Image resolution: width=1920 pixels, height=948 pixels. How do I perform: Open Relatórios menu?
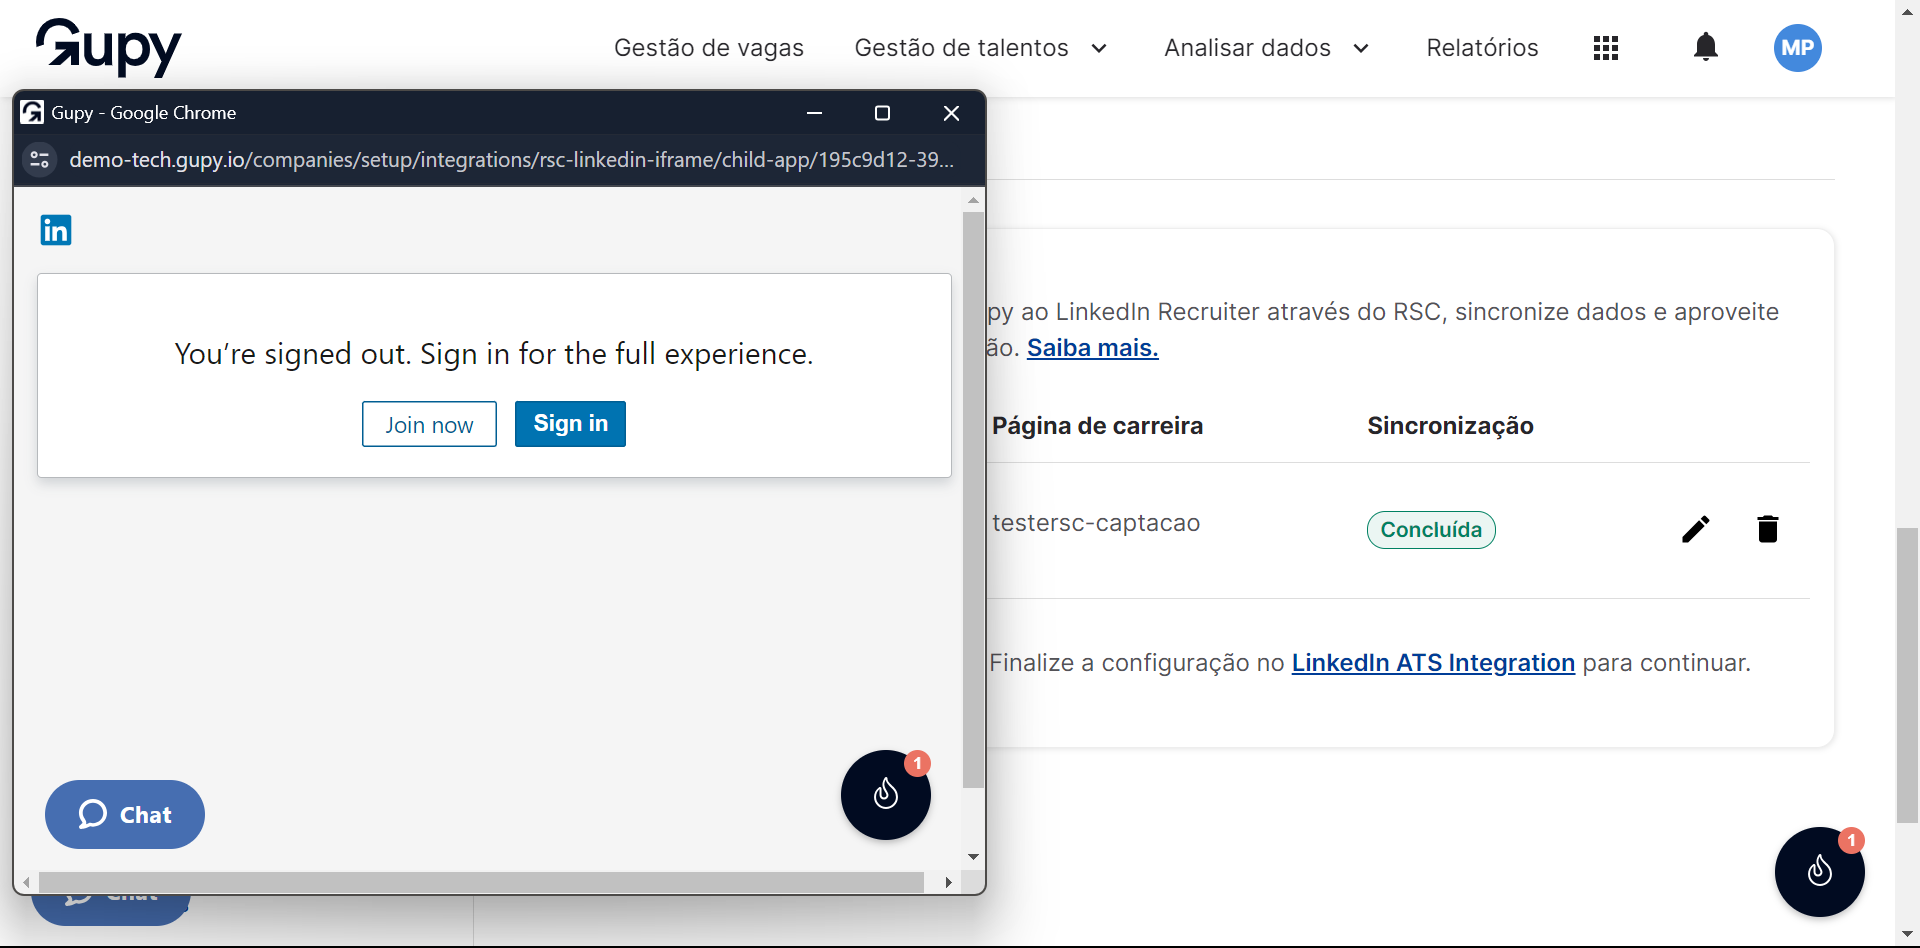point(1482,48)
